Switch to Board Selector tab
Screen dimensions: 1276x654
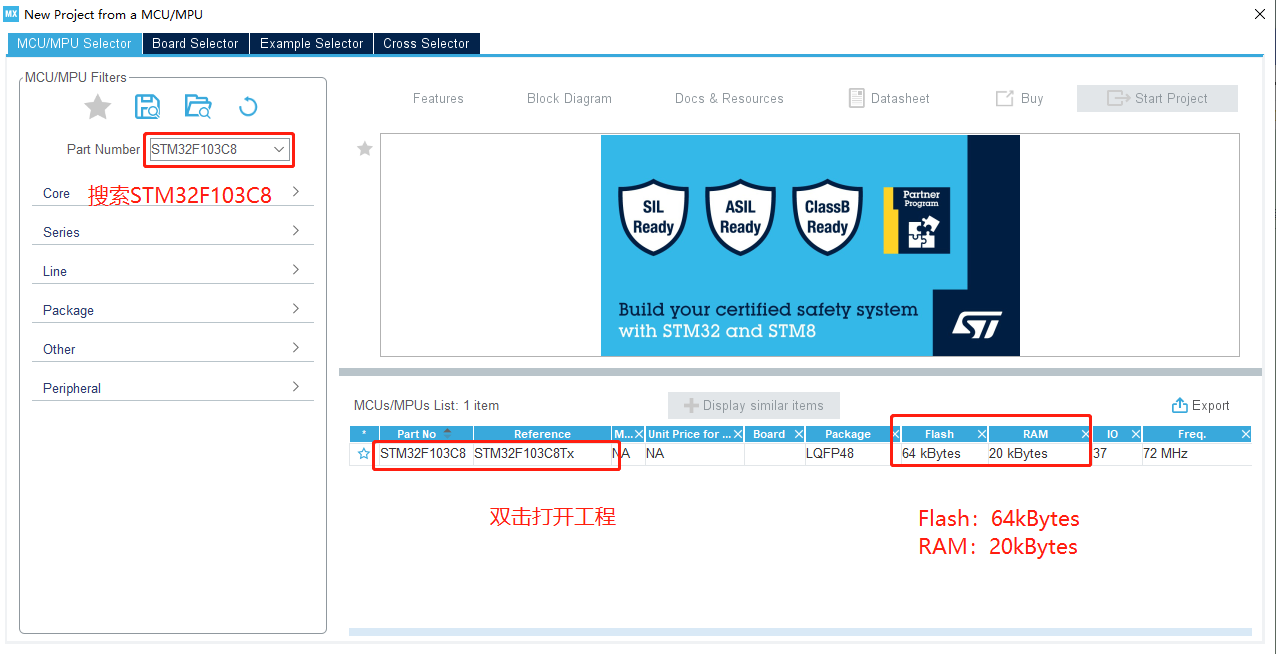click(x=195, y=43)
